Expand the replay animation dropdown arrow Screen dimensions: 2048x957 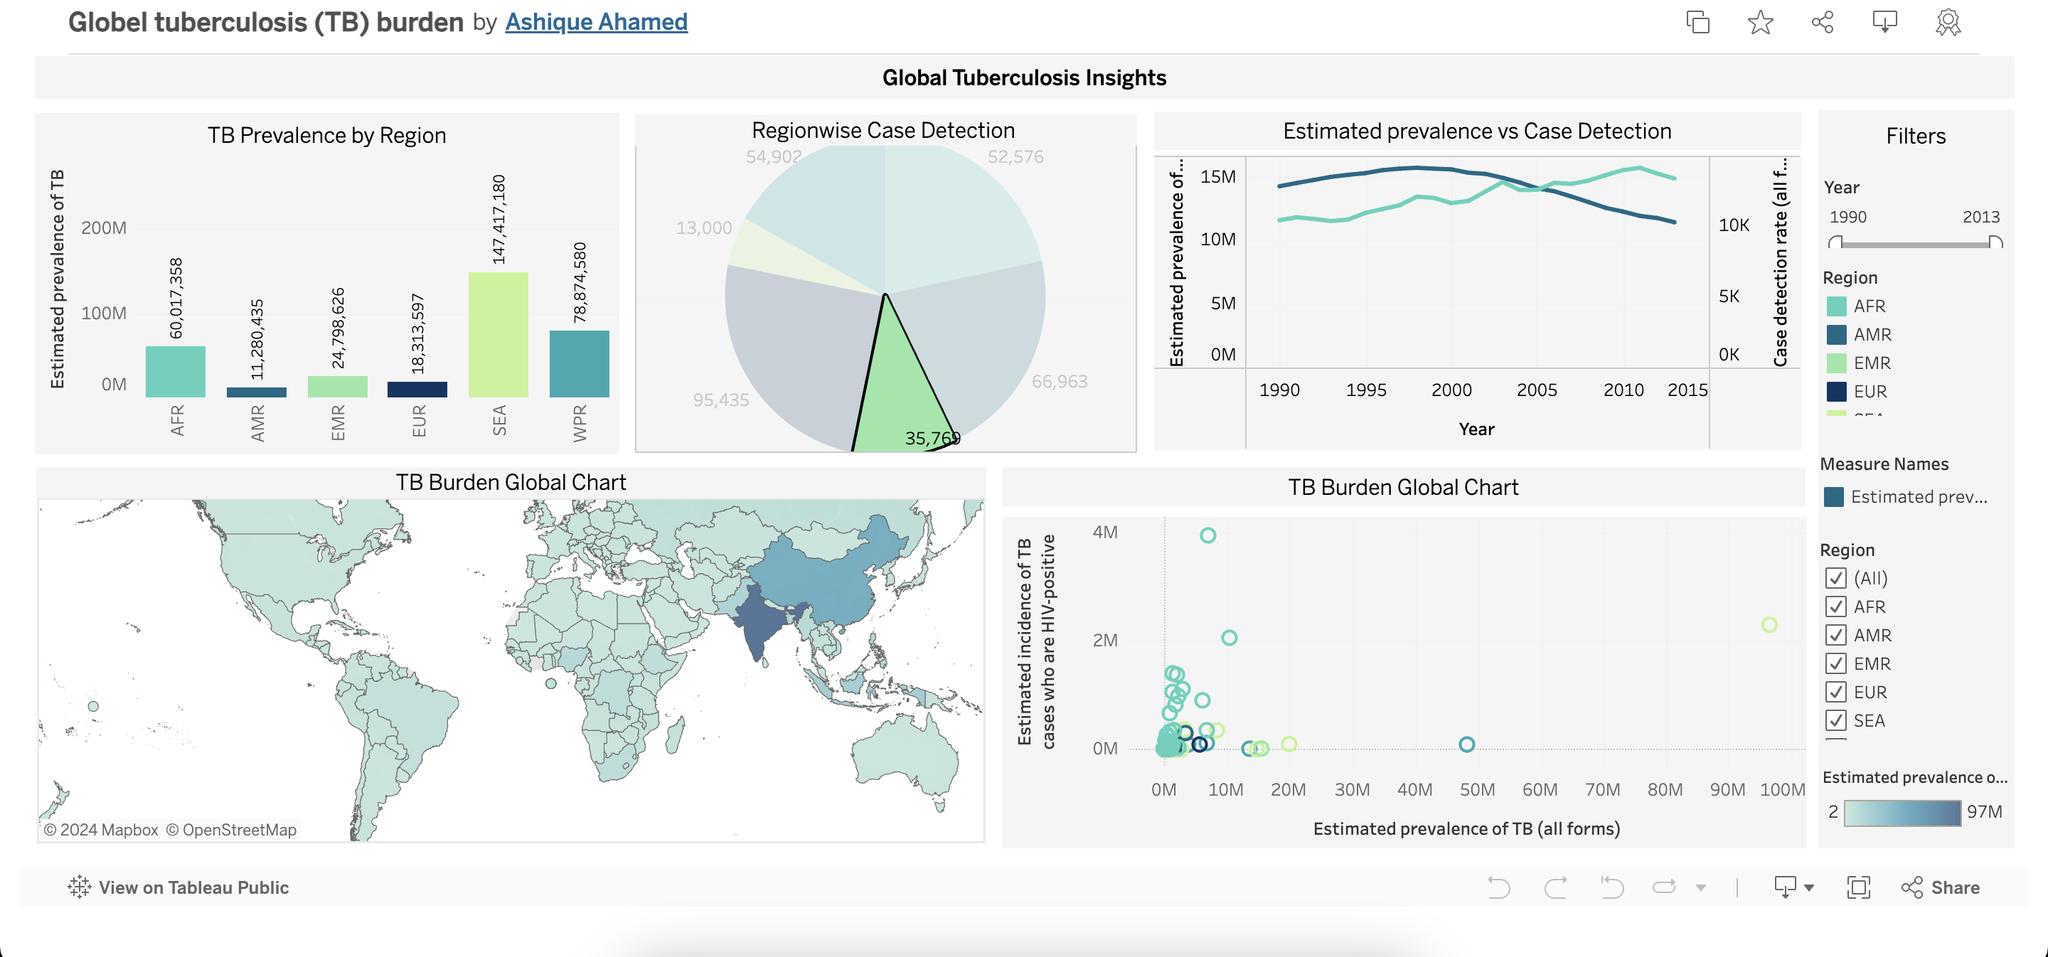1701,888
